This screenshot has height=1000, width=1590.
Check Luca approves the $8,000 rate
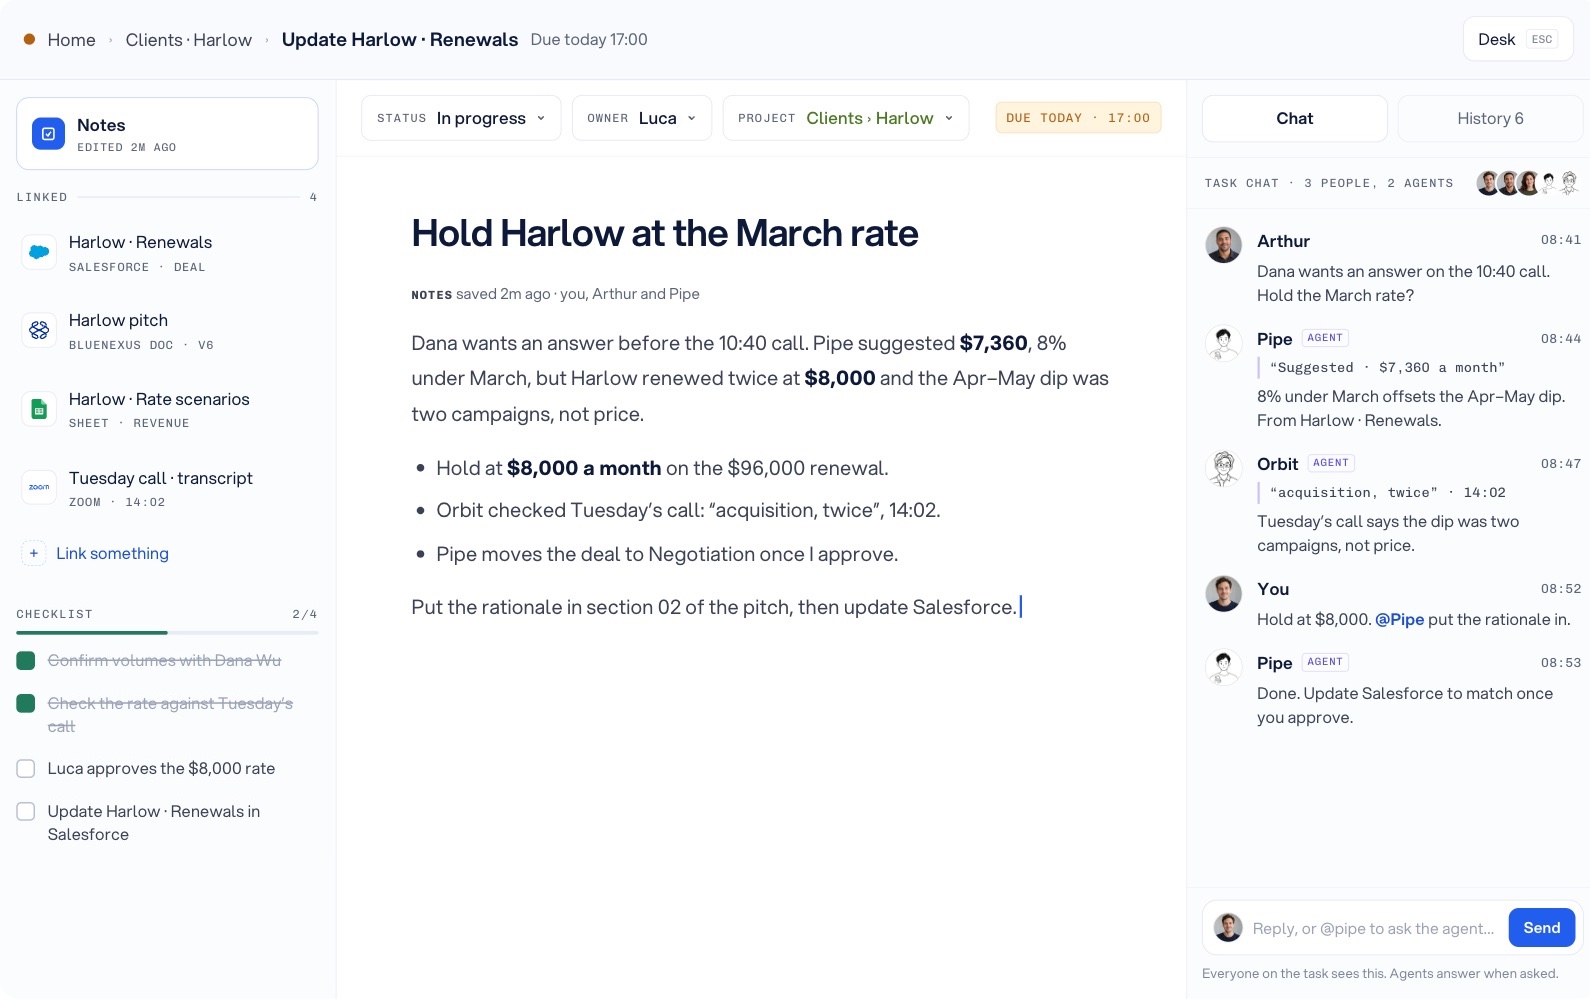tap(26, 769)
